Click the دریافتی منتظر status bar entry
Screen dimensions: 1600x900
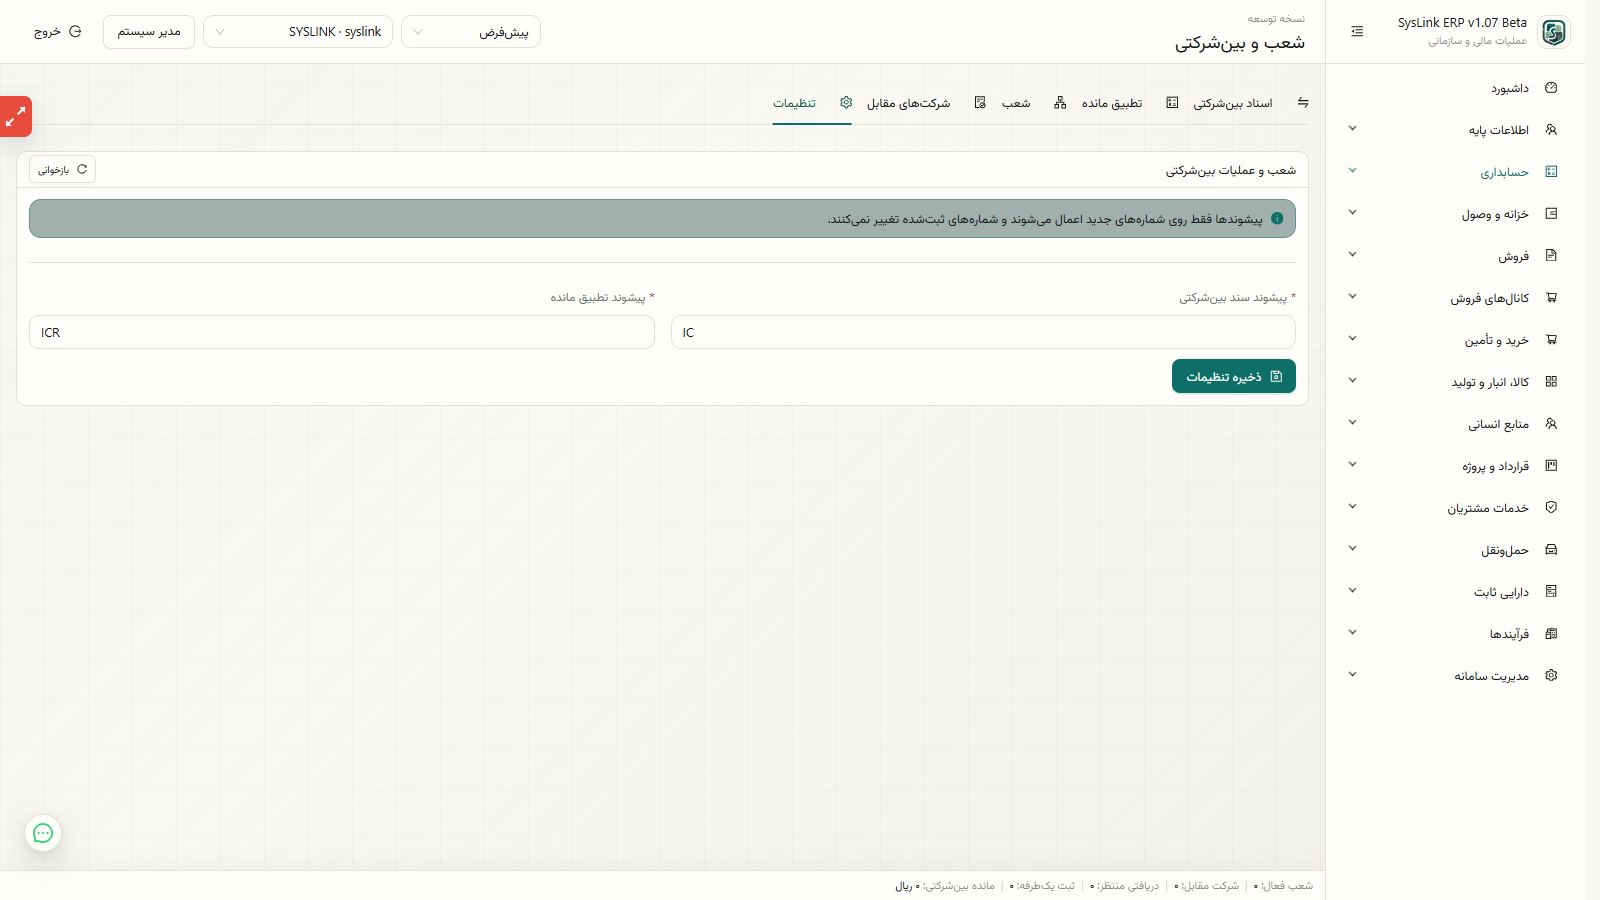(1124, 886)
